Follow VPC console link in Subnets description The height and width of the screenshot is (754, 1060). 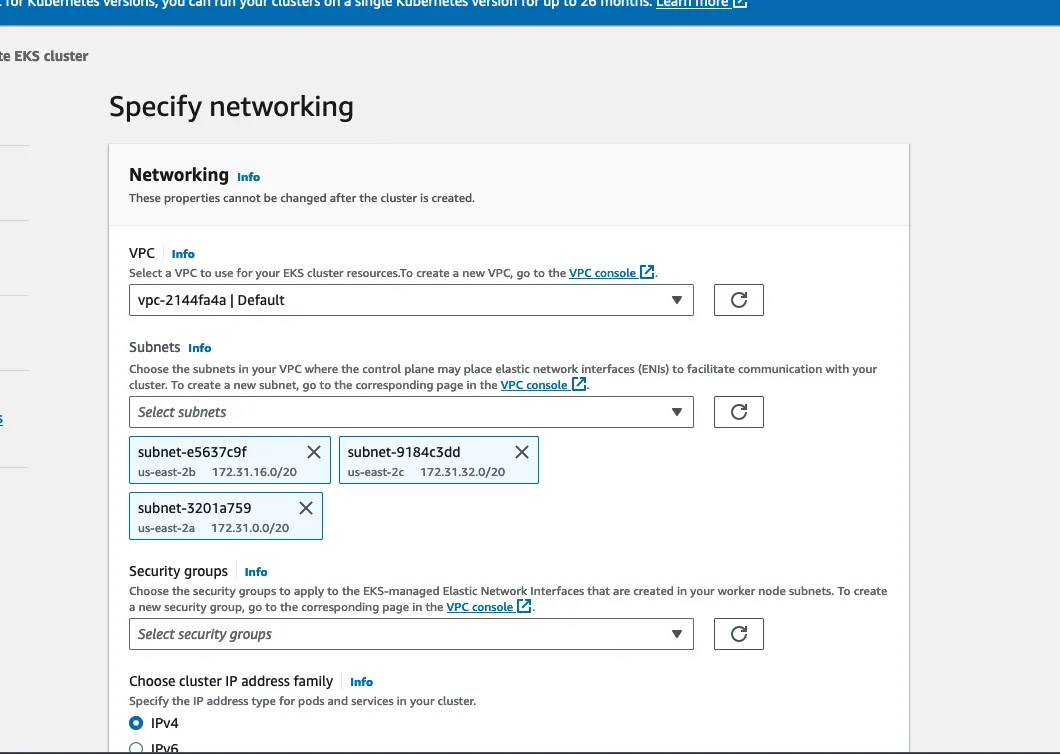pyautogui.click(x=543, y=385)
